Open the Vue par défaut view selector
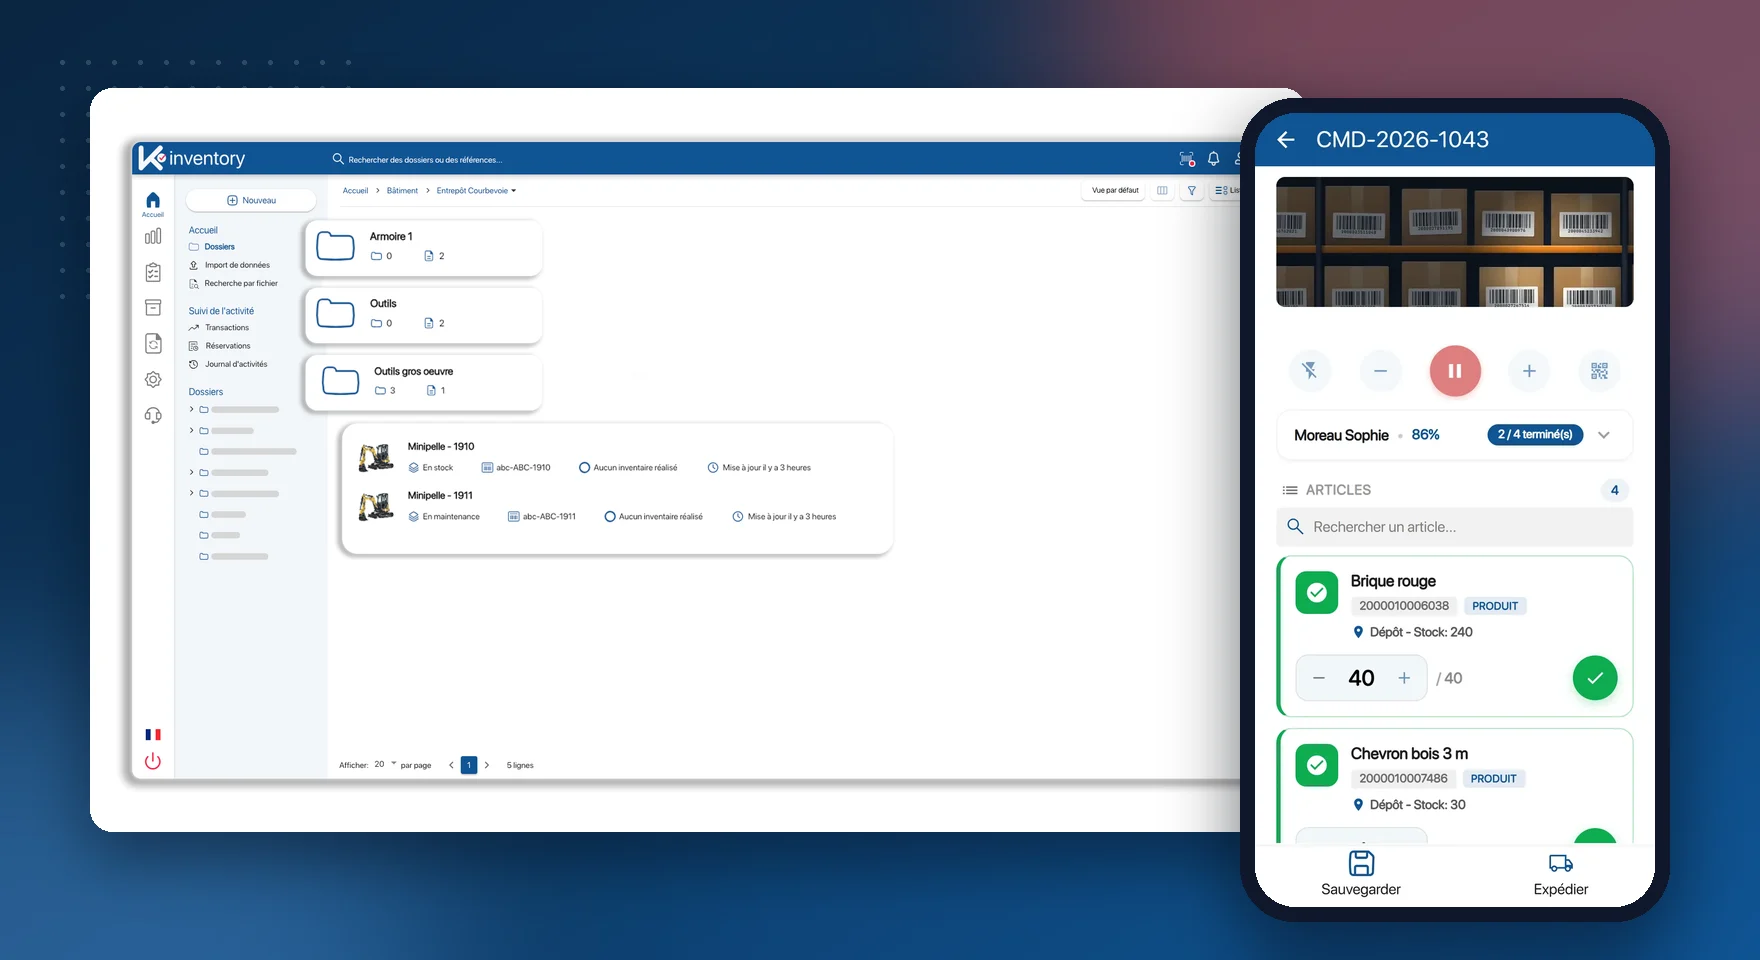Viewport: 1760px width, 960px height. click(1115, 190)
